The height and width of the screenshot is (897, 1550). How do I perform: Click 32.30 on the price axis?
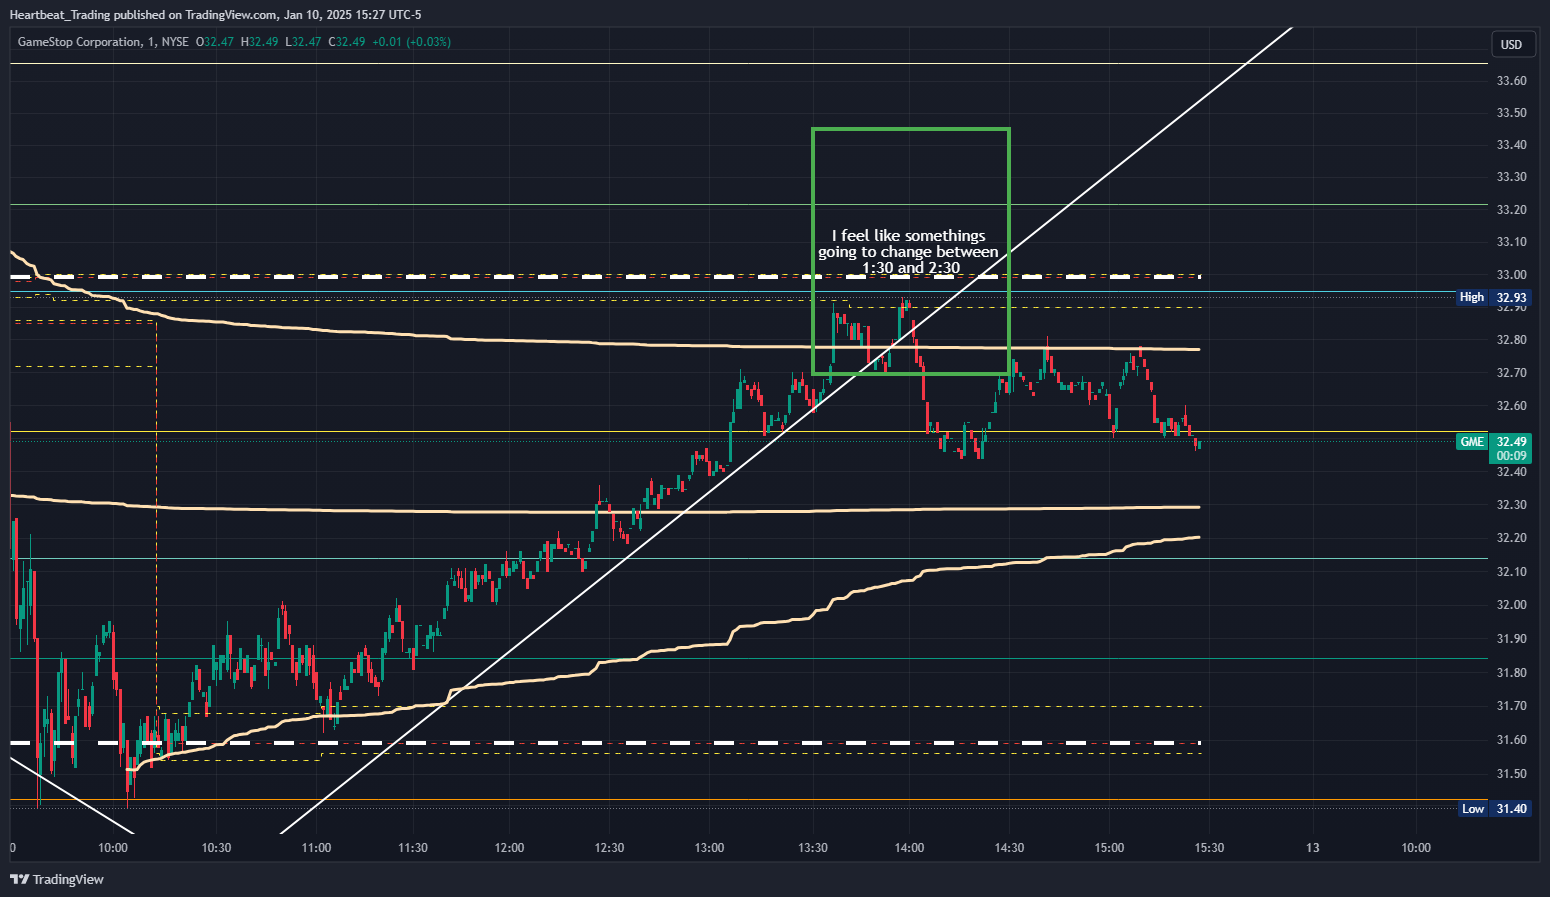(x=1511, y=505)
